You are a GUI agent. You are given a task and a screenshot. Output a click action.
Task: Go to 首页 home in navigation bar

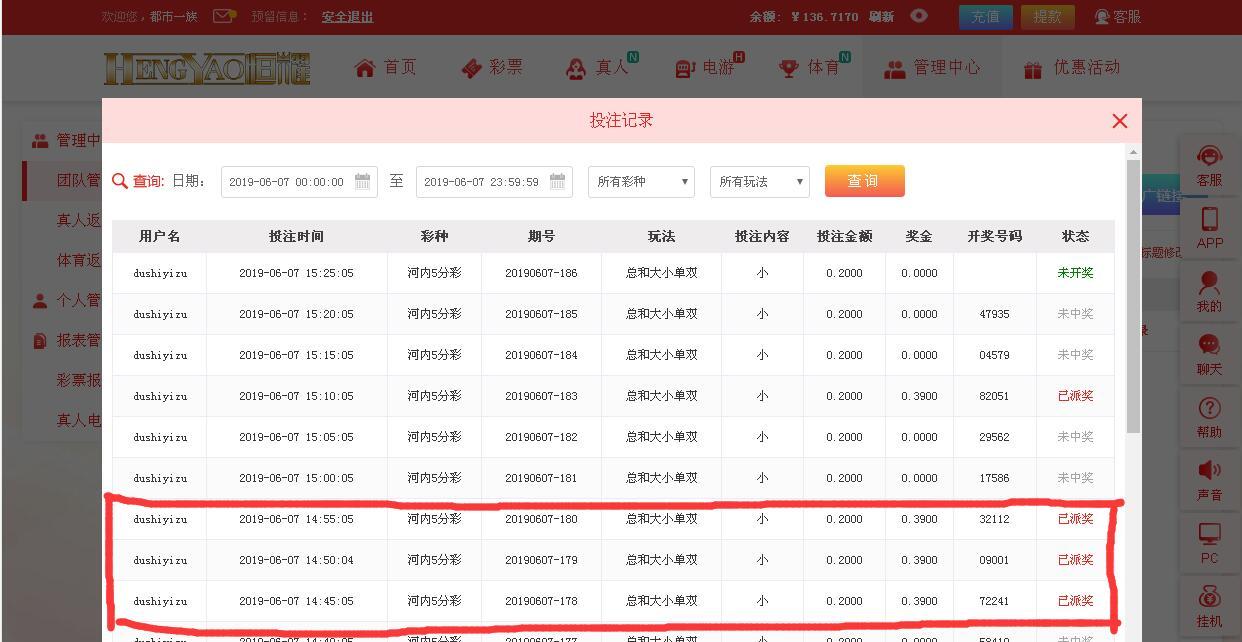coord(385,68)
